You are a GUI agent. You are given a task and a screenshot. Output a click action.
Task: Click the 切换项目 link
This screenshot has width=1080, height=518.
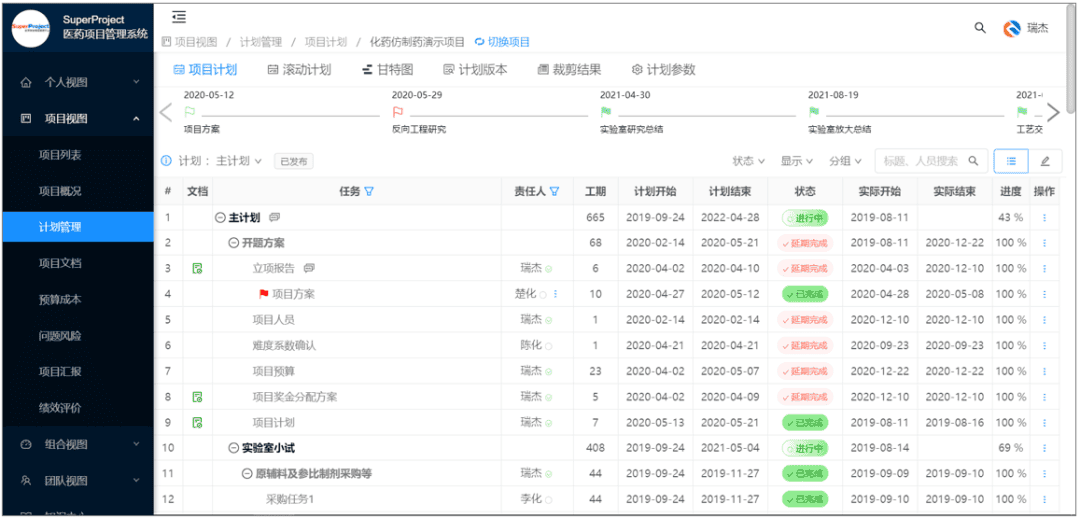point(502,41)
